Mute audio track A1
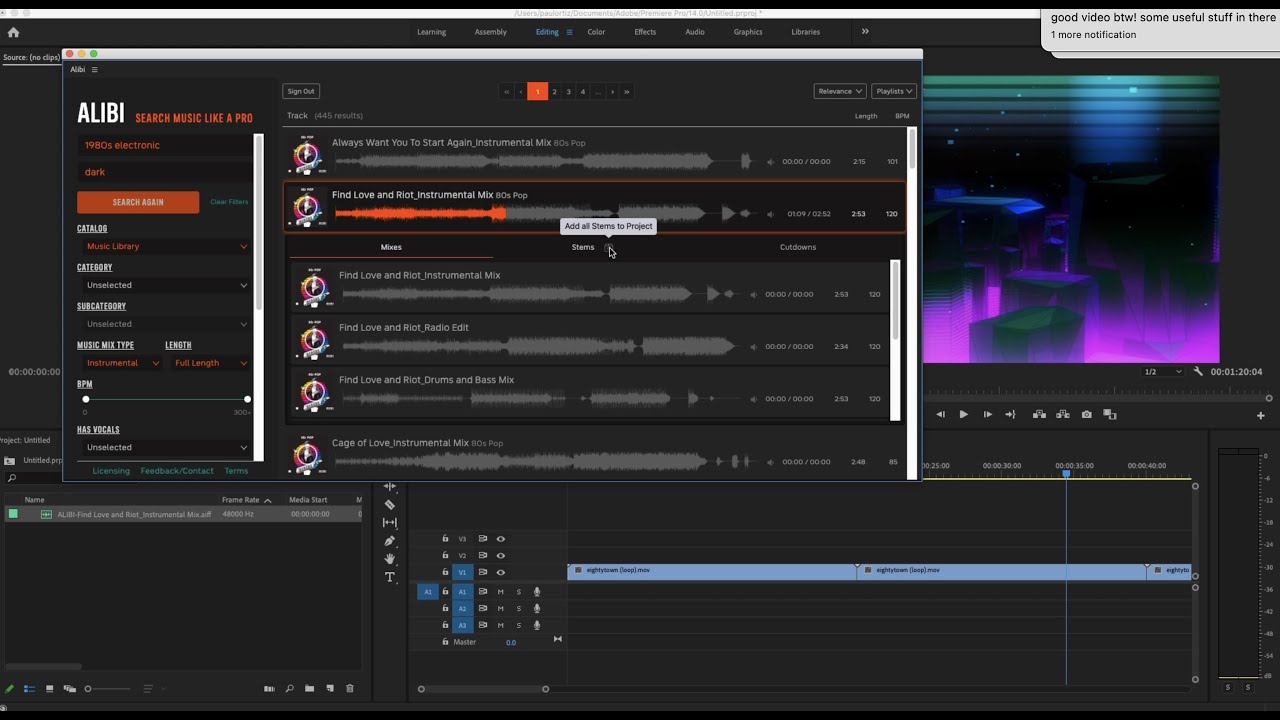Viewport: 1280px width, 720px height. (x=500, y=592)
